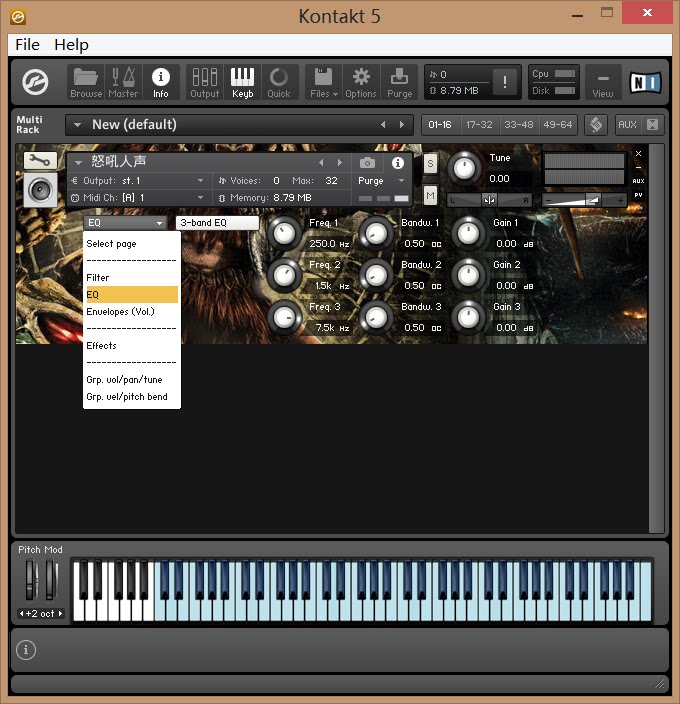Open the Help menu
The image size is (680, 704).
71,44
